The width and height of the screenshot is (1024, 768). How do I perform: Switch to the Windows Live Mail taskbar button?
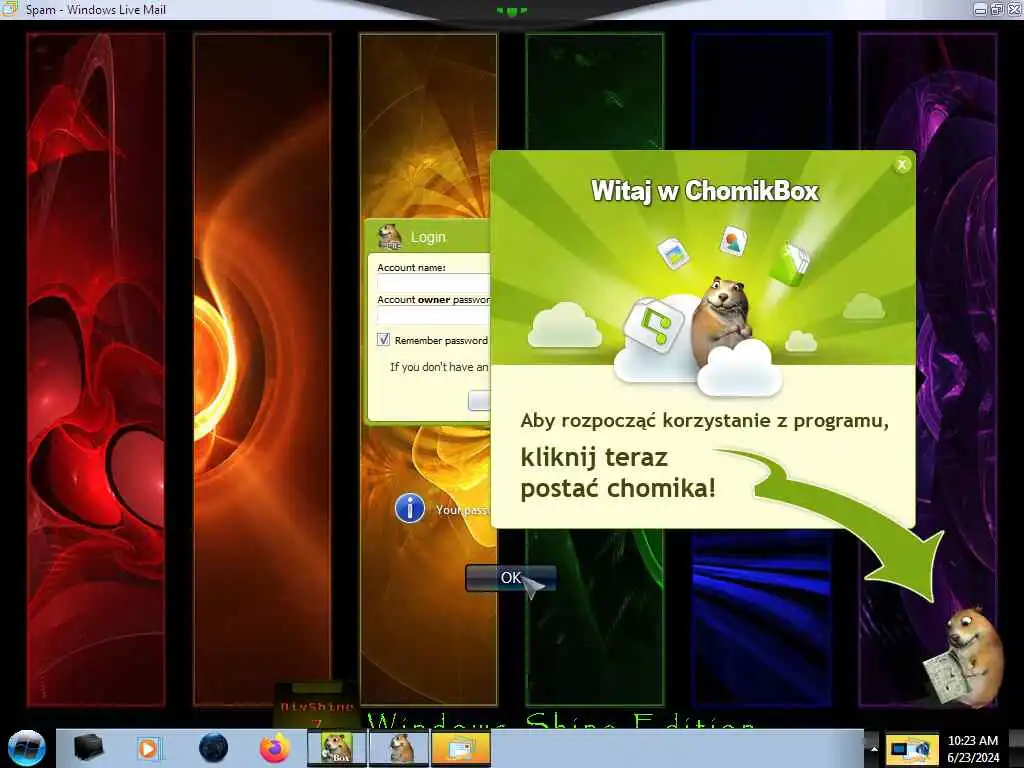coord(460,748)
